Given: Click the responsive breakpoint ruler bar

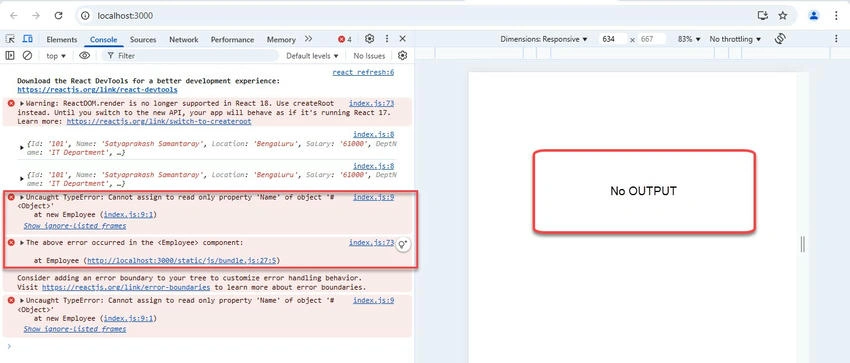Looking at the screenshot, I should [632, 53].
